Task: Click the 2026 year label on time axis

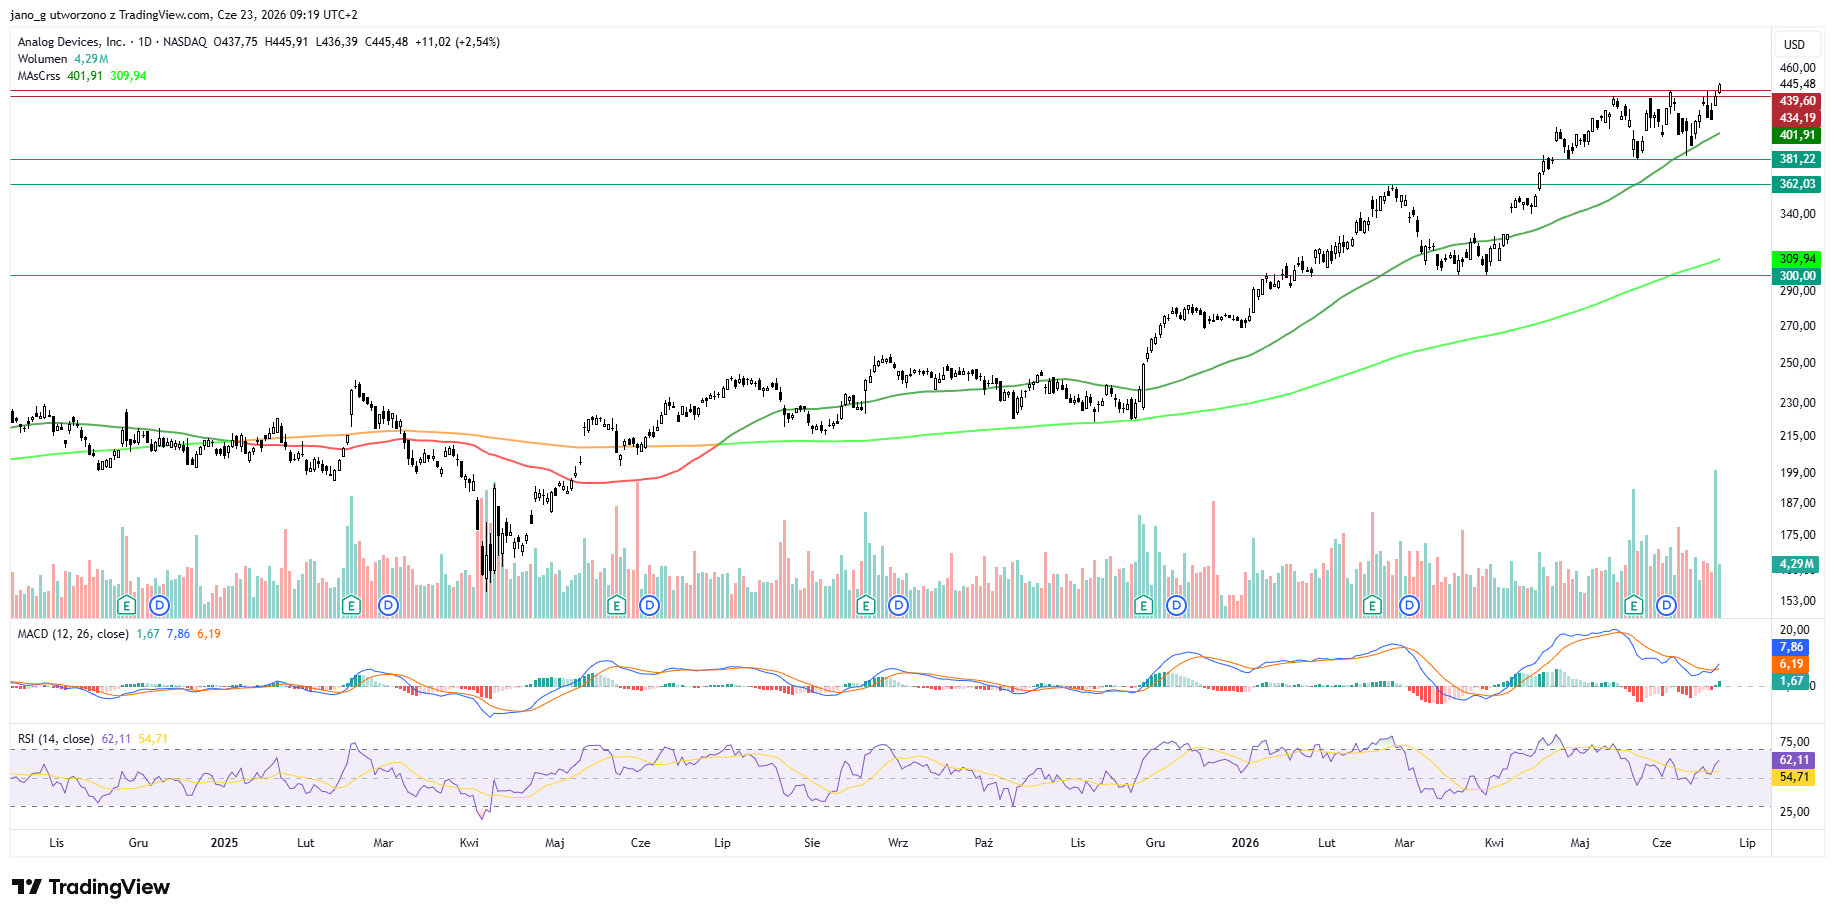Action: [1245, 843]
